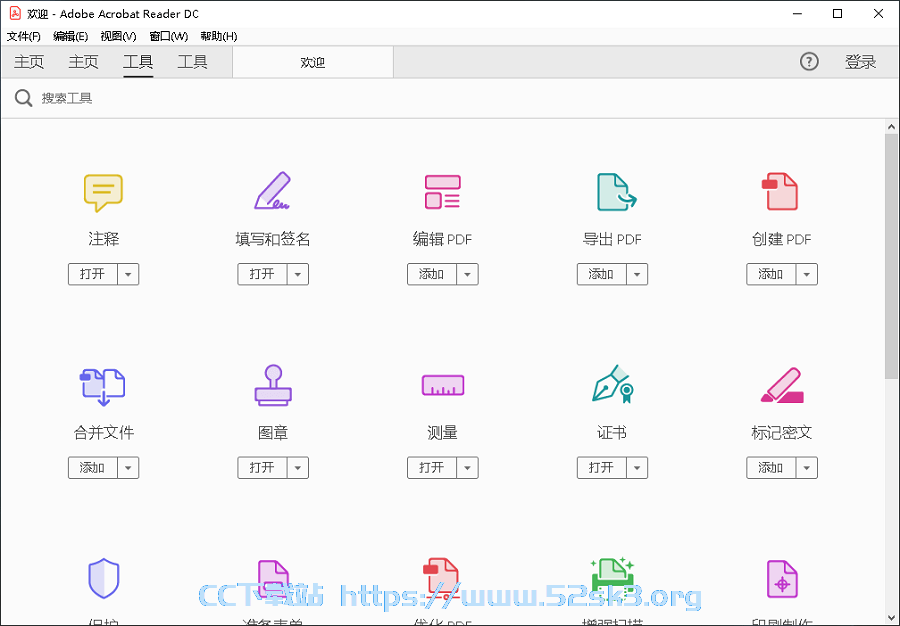This screenshot has height=626, width=900.
Task: Click the magnifying glass search icon
Action: 24,98
